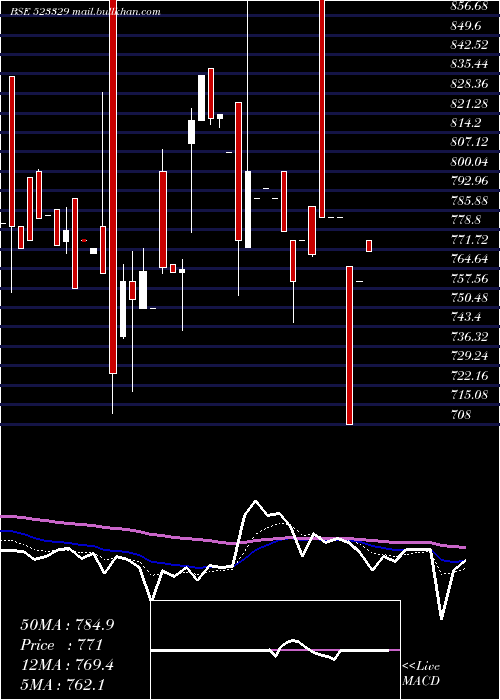500x700 pixels.
Task: Click the 736.32 price axis label
Action: tap(470, 337)
